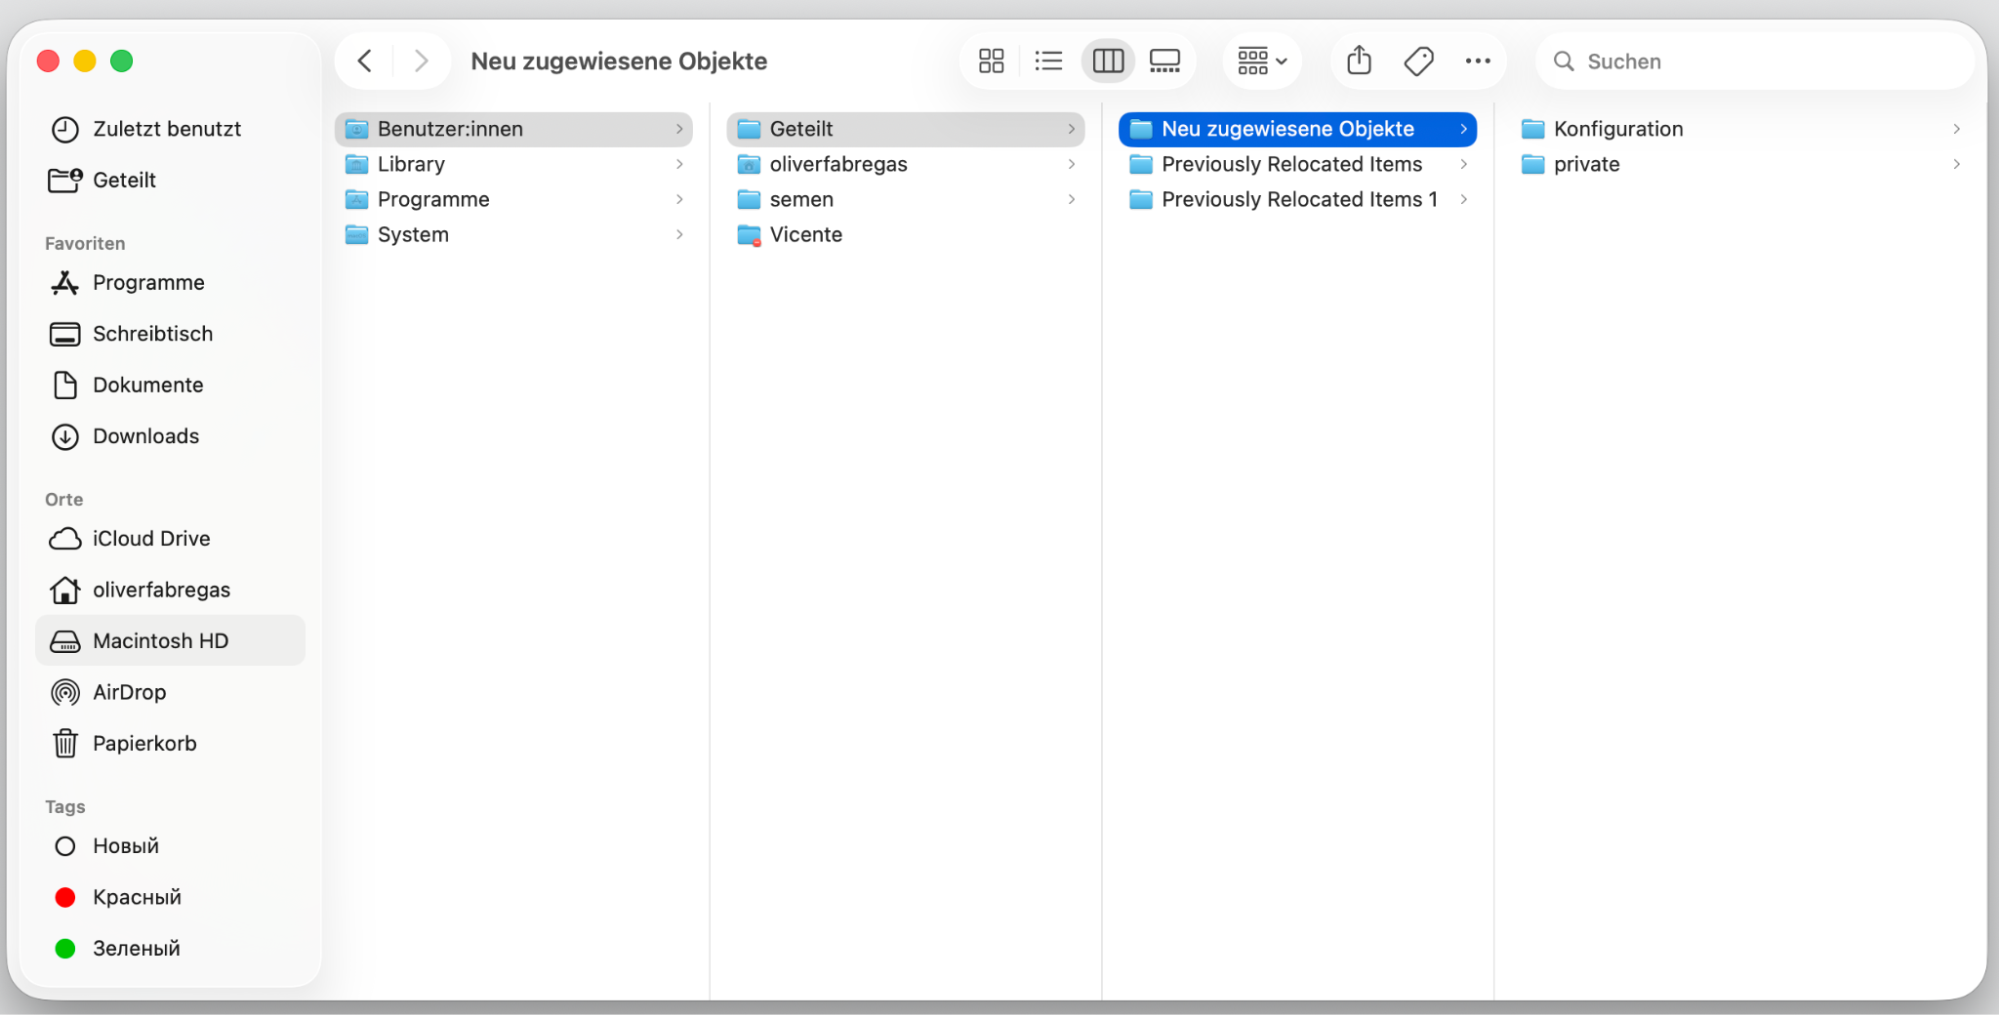This screenshot has width=1999, height=1016.
Task: Click the iCloud Drive cloud icon
Action: pyautogui.click(x=65, y=539)
